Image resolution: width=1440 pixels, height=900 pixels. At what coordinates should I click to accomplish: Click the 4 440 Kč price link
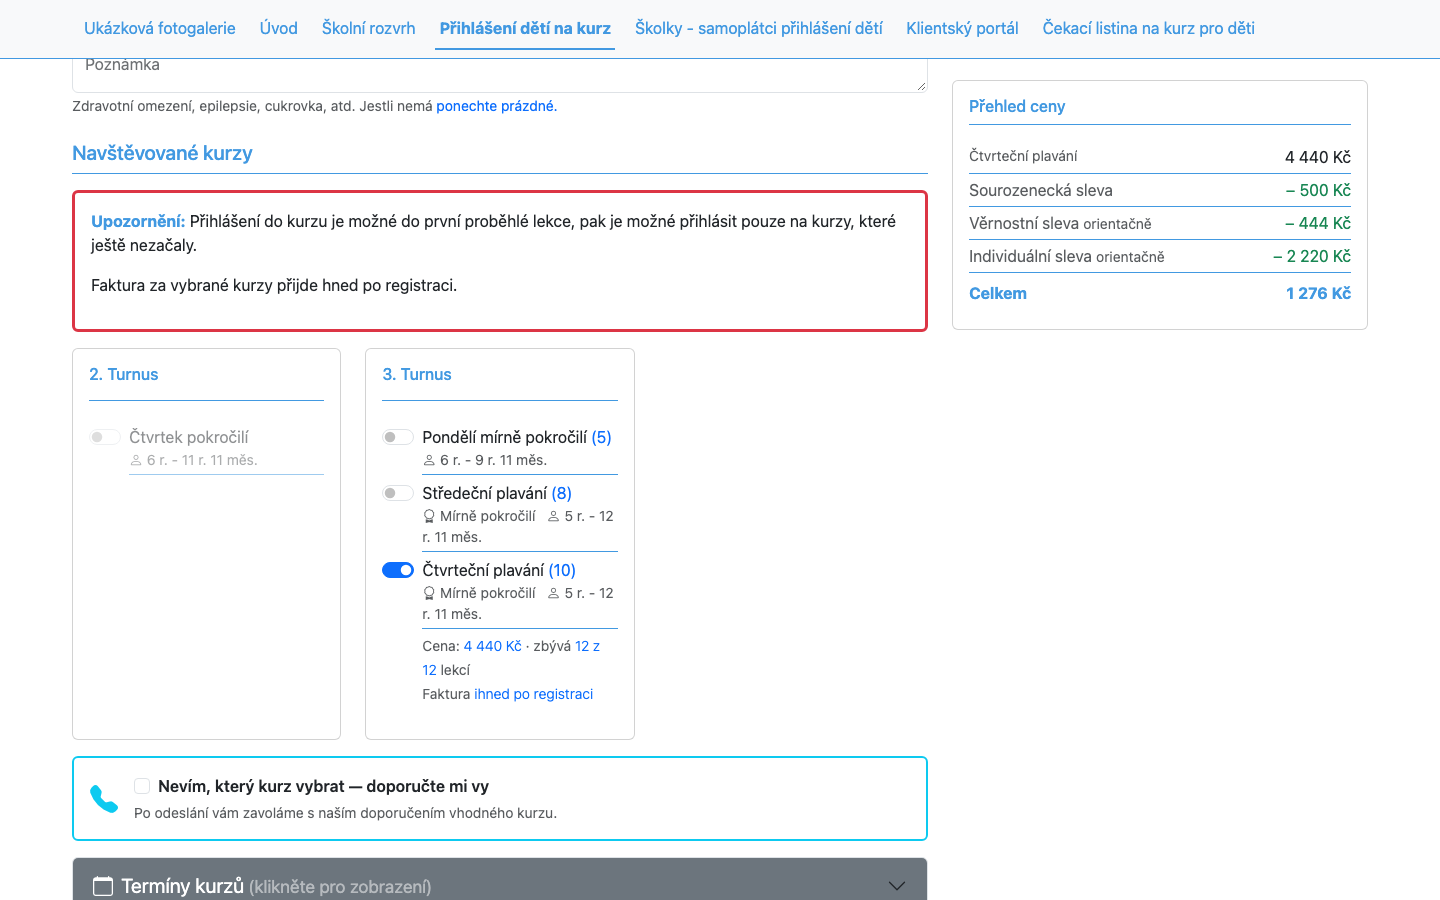tap(492, 646)
